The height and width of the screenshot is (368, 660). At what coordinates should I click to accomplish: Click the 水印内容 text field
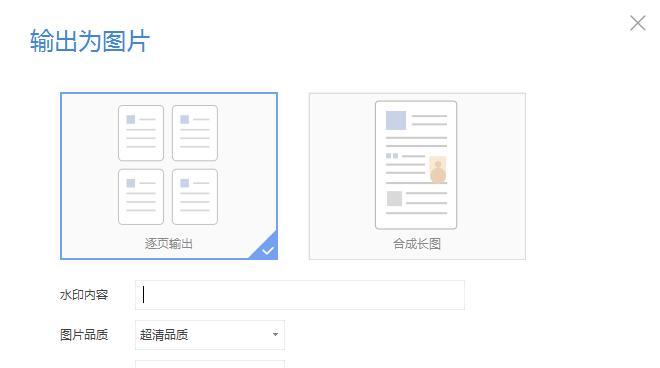click(300, 295)
